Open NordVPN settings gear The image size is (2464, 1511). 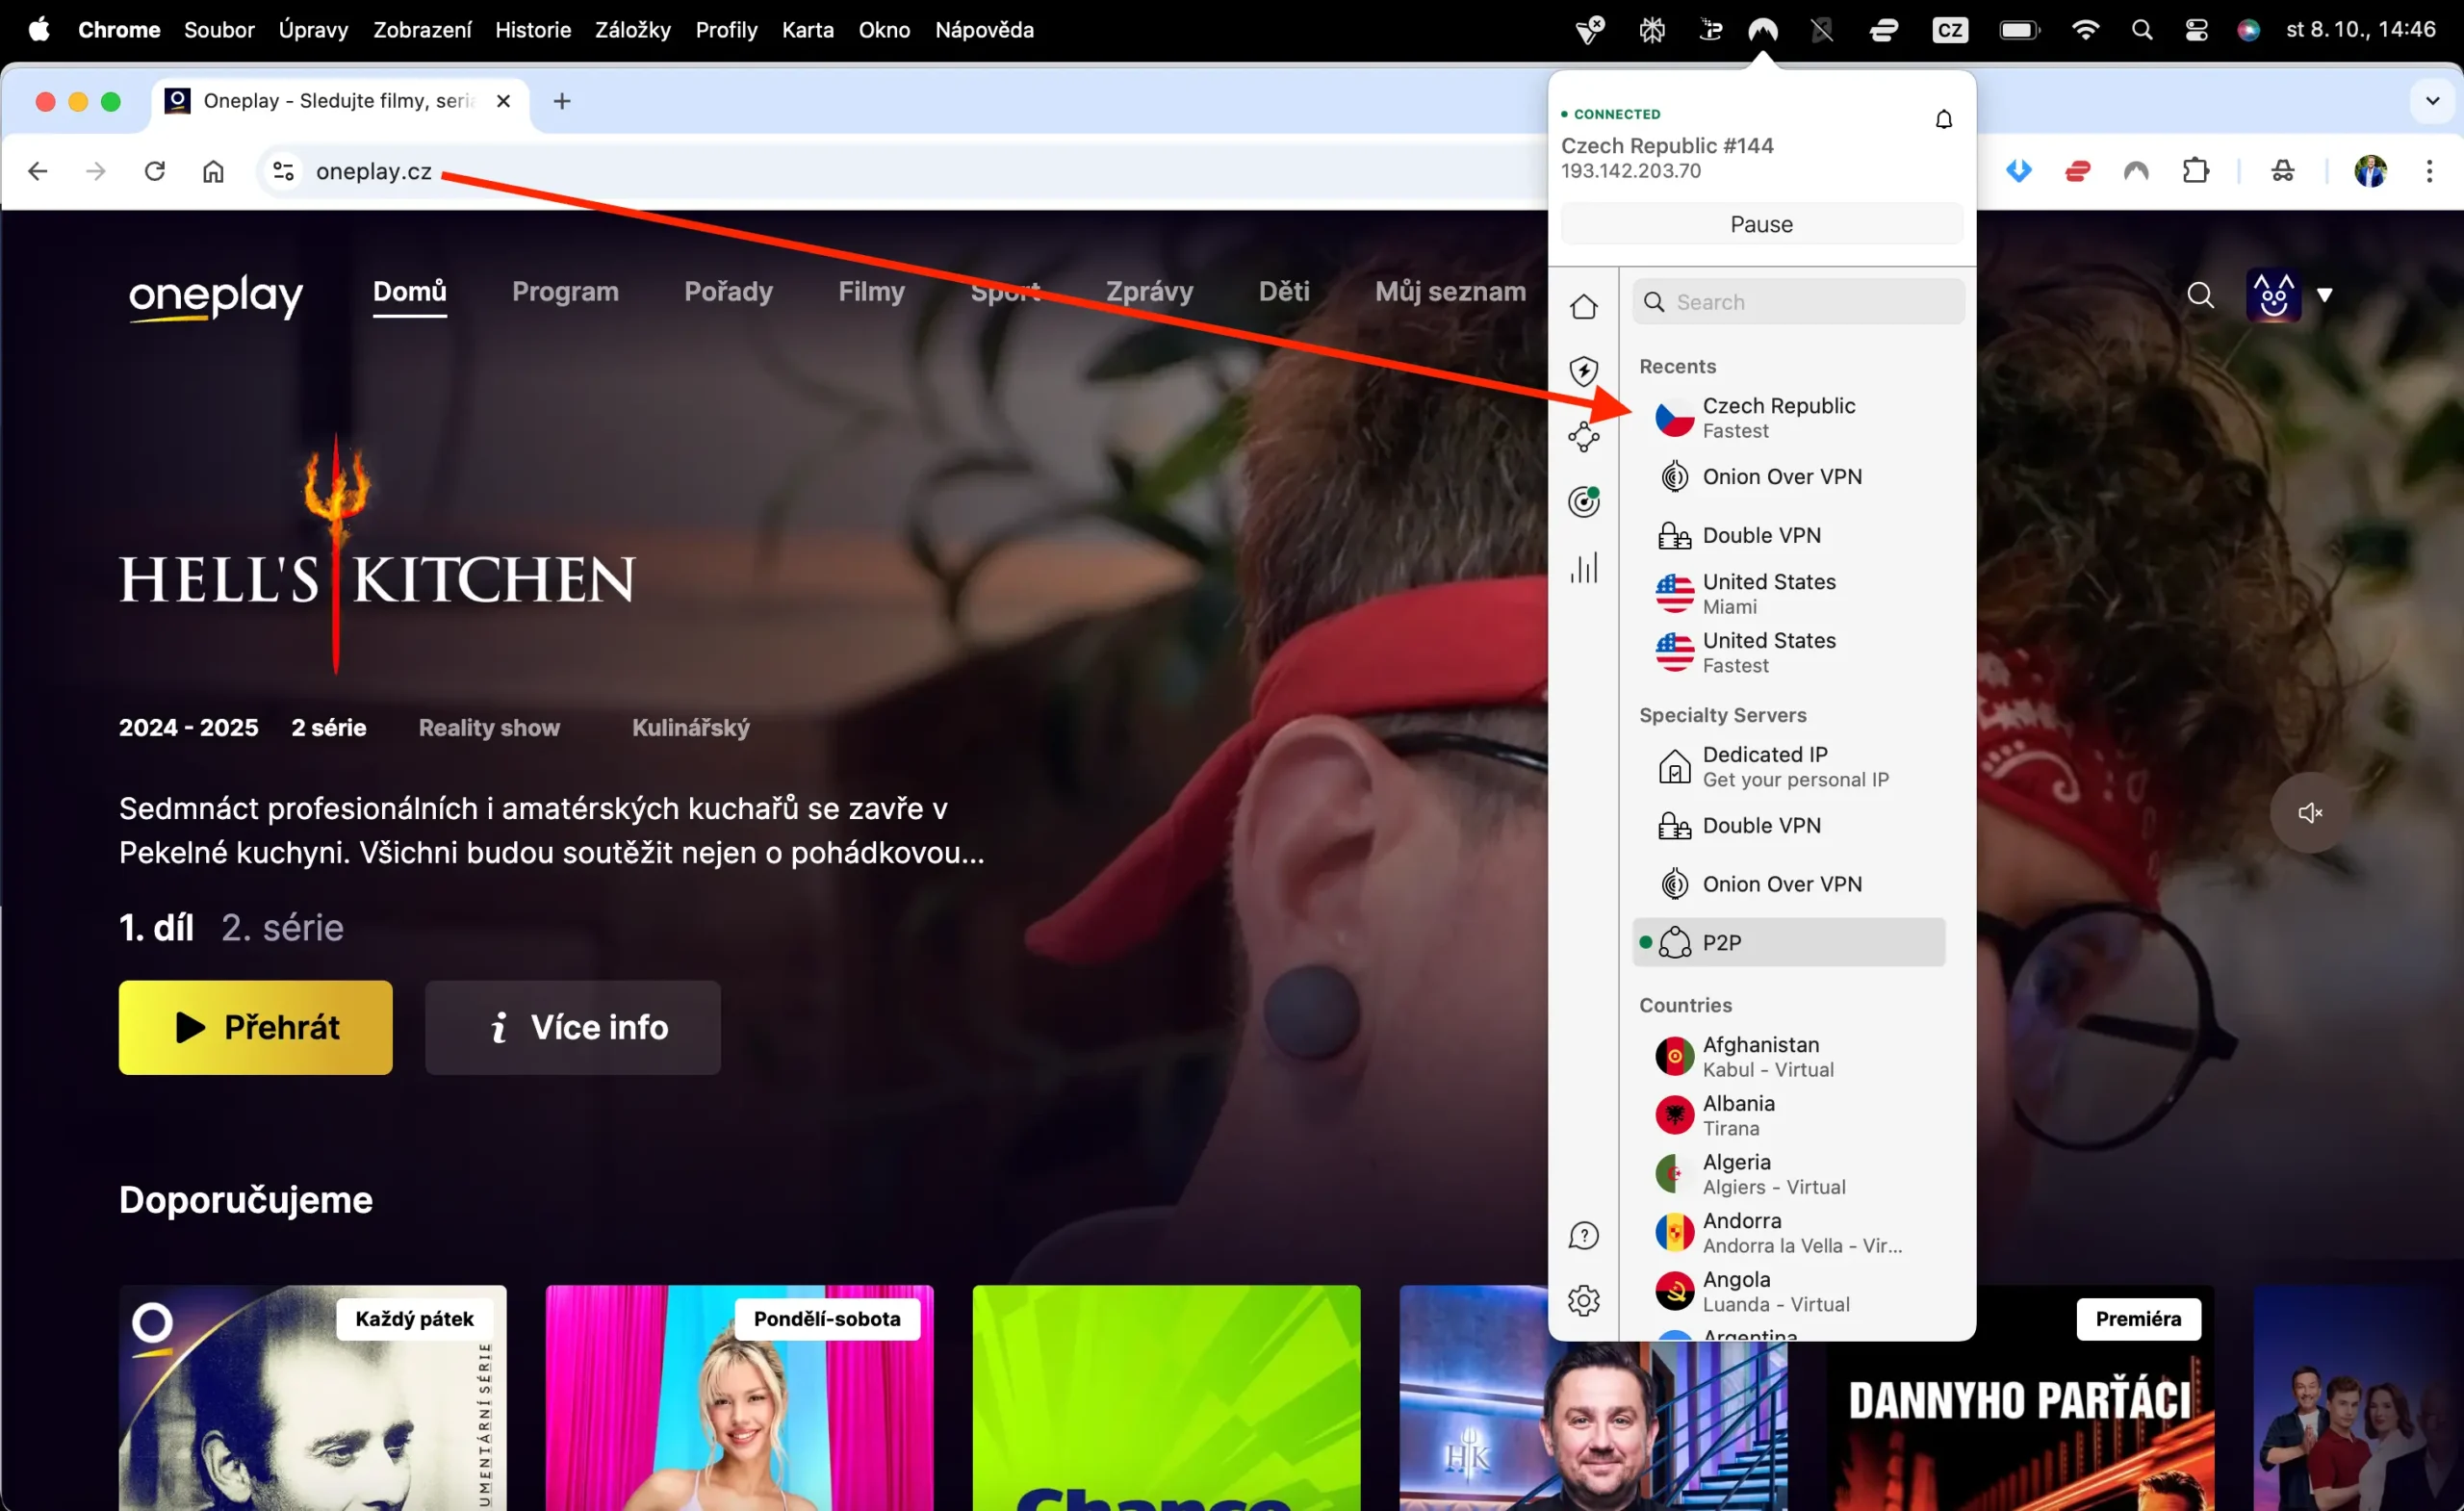(x=1584, y=1300)
